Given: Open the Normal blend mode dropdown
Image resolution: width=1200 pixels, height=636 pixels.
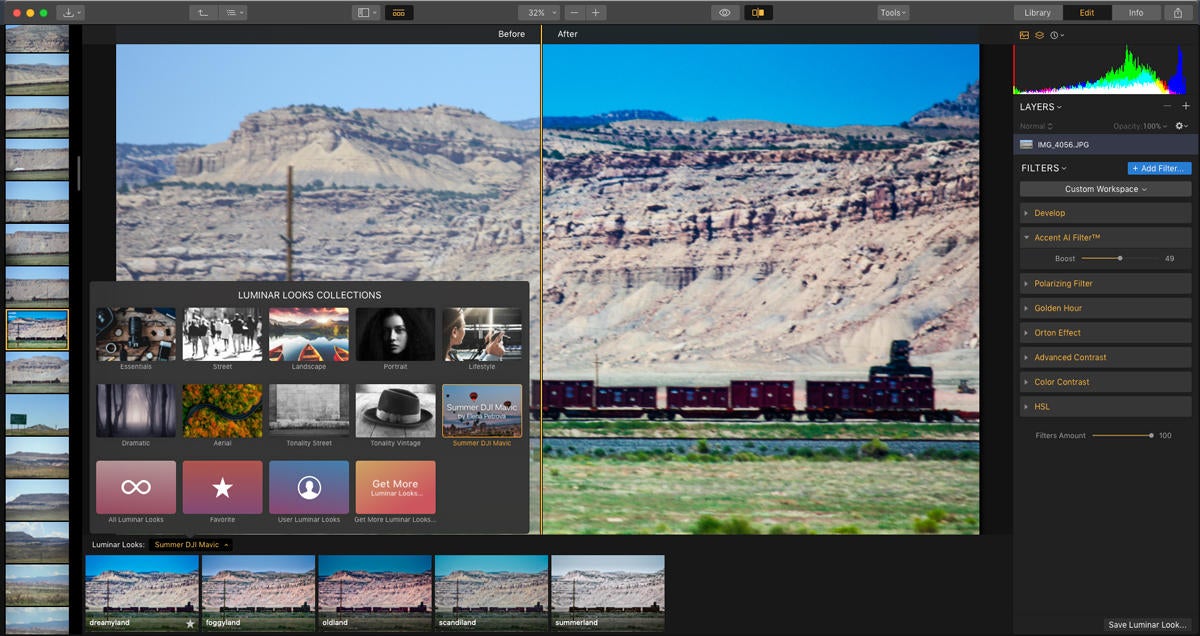Looking at the screenshot, I should [x=1036, y=126].
